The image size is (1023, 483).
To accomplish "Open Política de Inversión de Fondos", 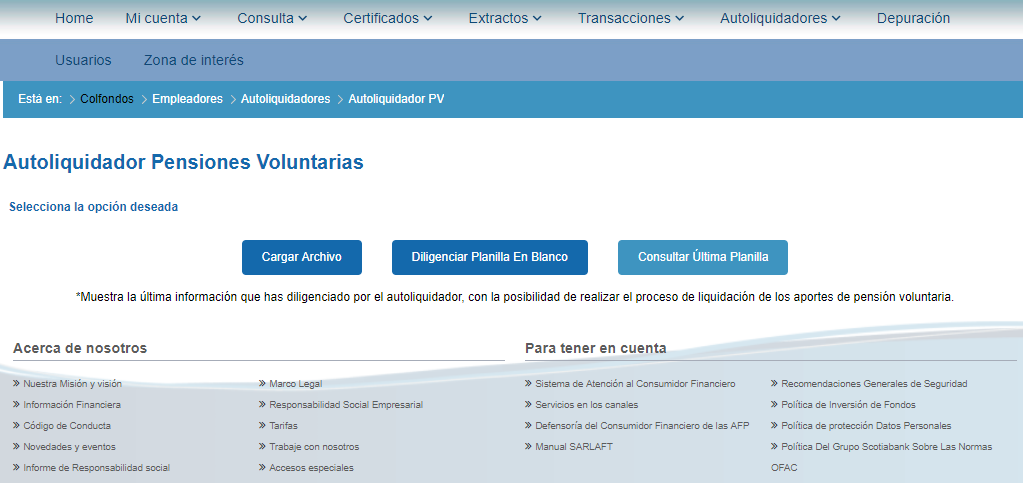I will point(848,405).
